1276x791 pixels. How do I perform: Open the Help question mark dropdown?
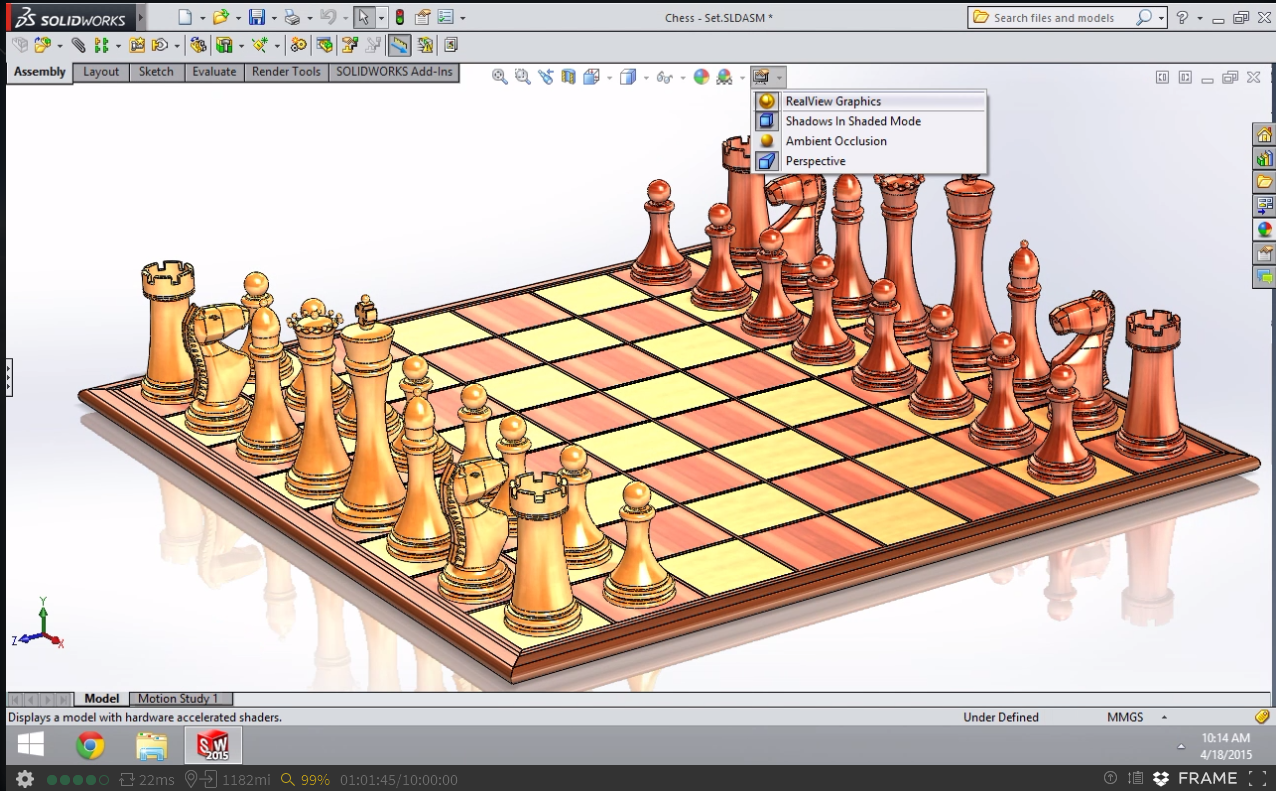[x=1199, y=17]
